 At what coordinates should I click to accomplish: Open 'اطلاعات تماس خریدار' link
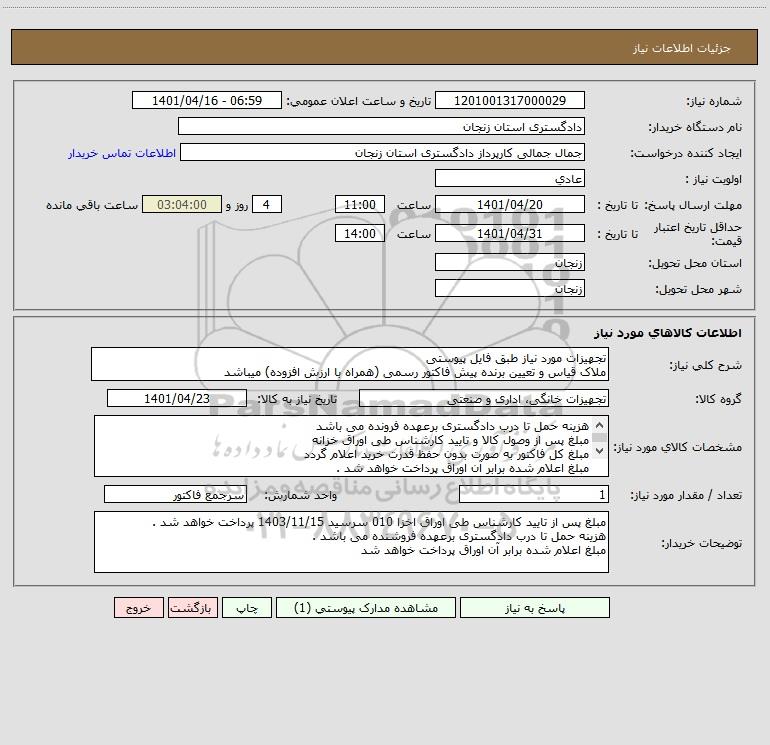point(122,153)
